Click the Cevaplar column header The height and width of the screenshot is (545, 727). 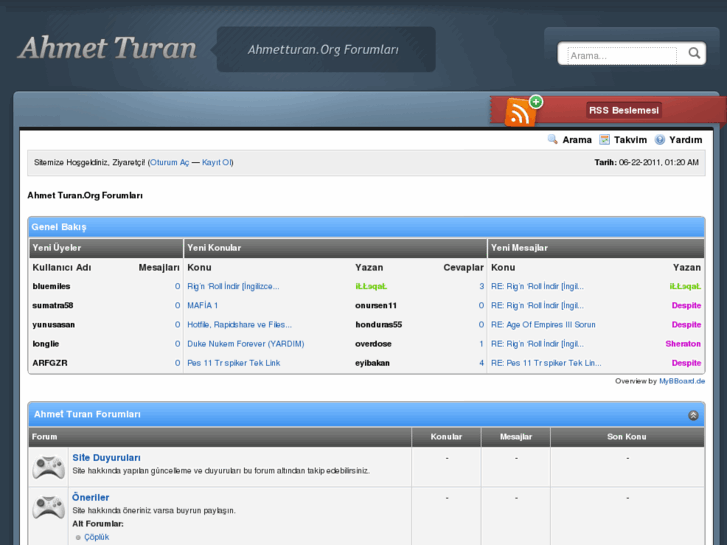click(463, 268)
